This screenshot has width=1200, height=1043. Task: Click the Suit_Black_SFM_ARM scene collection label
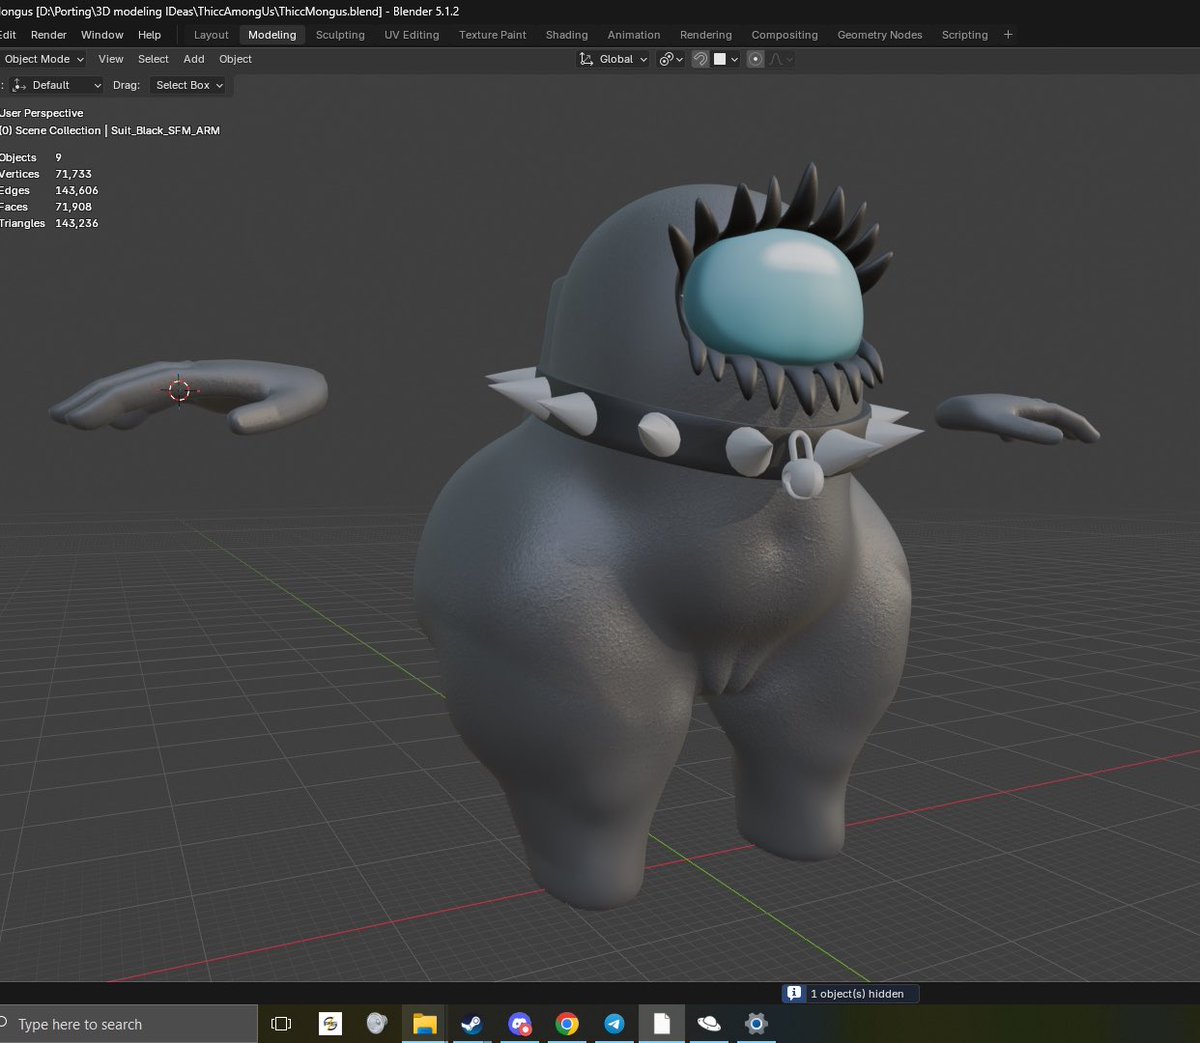tap(165, 130)
